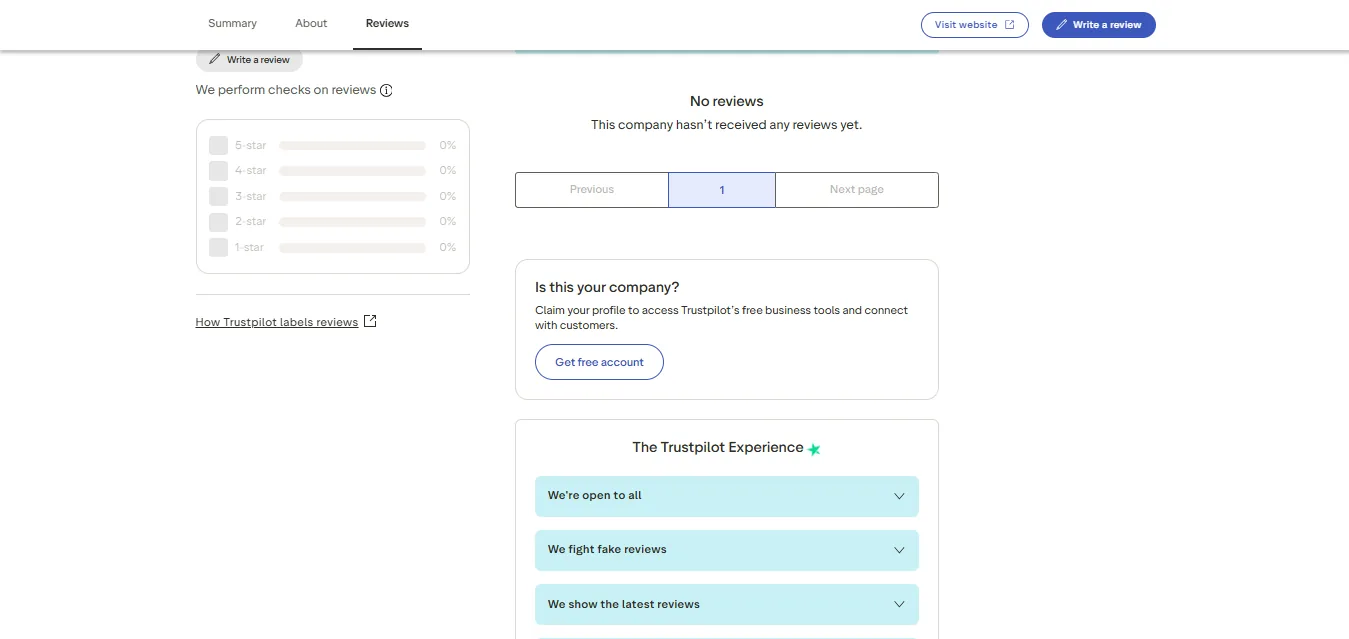
Task: Check the 4-star filter checkbox
Action: coord(218,171)
